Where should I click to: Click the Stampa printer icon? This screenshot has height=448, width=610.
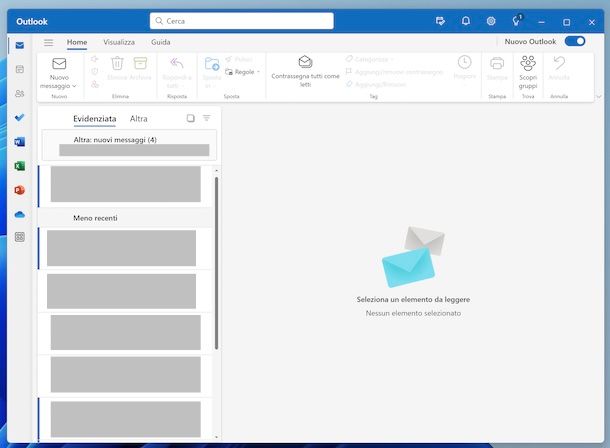pos(497,63)
